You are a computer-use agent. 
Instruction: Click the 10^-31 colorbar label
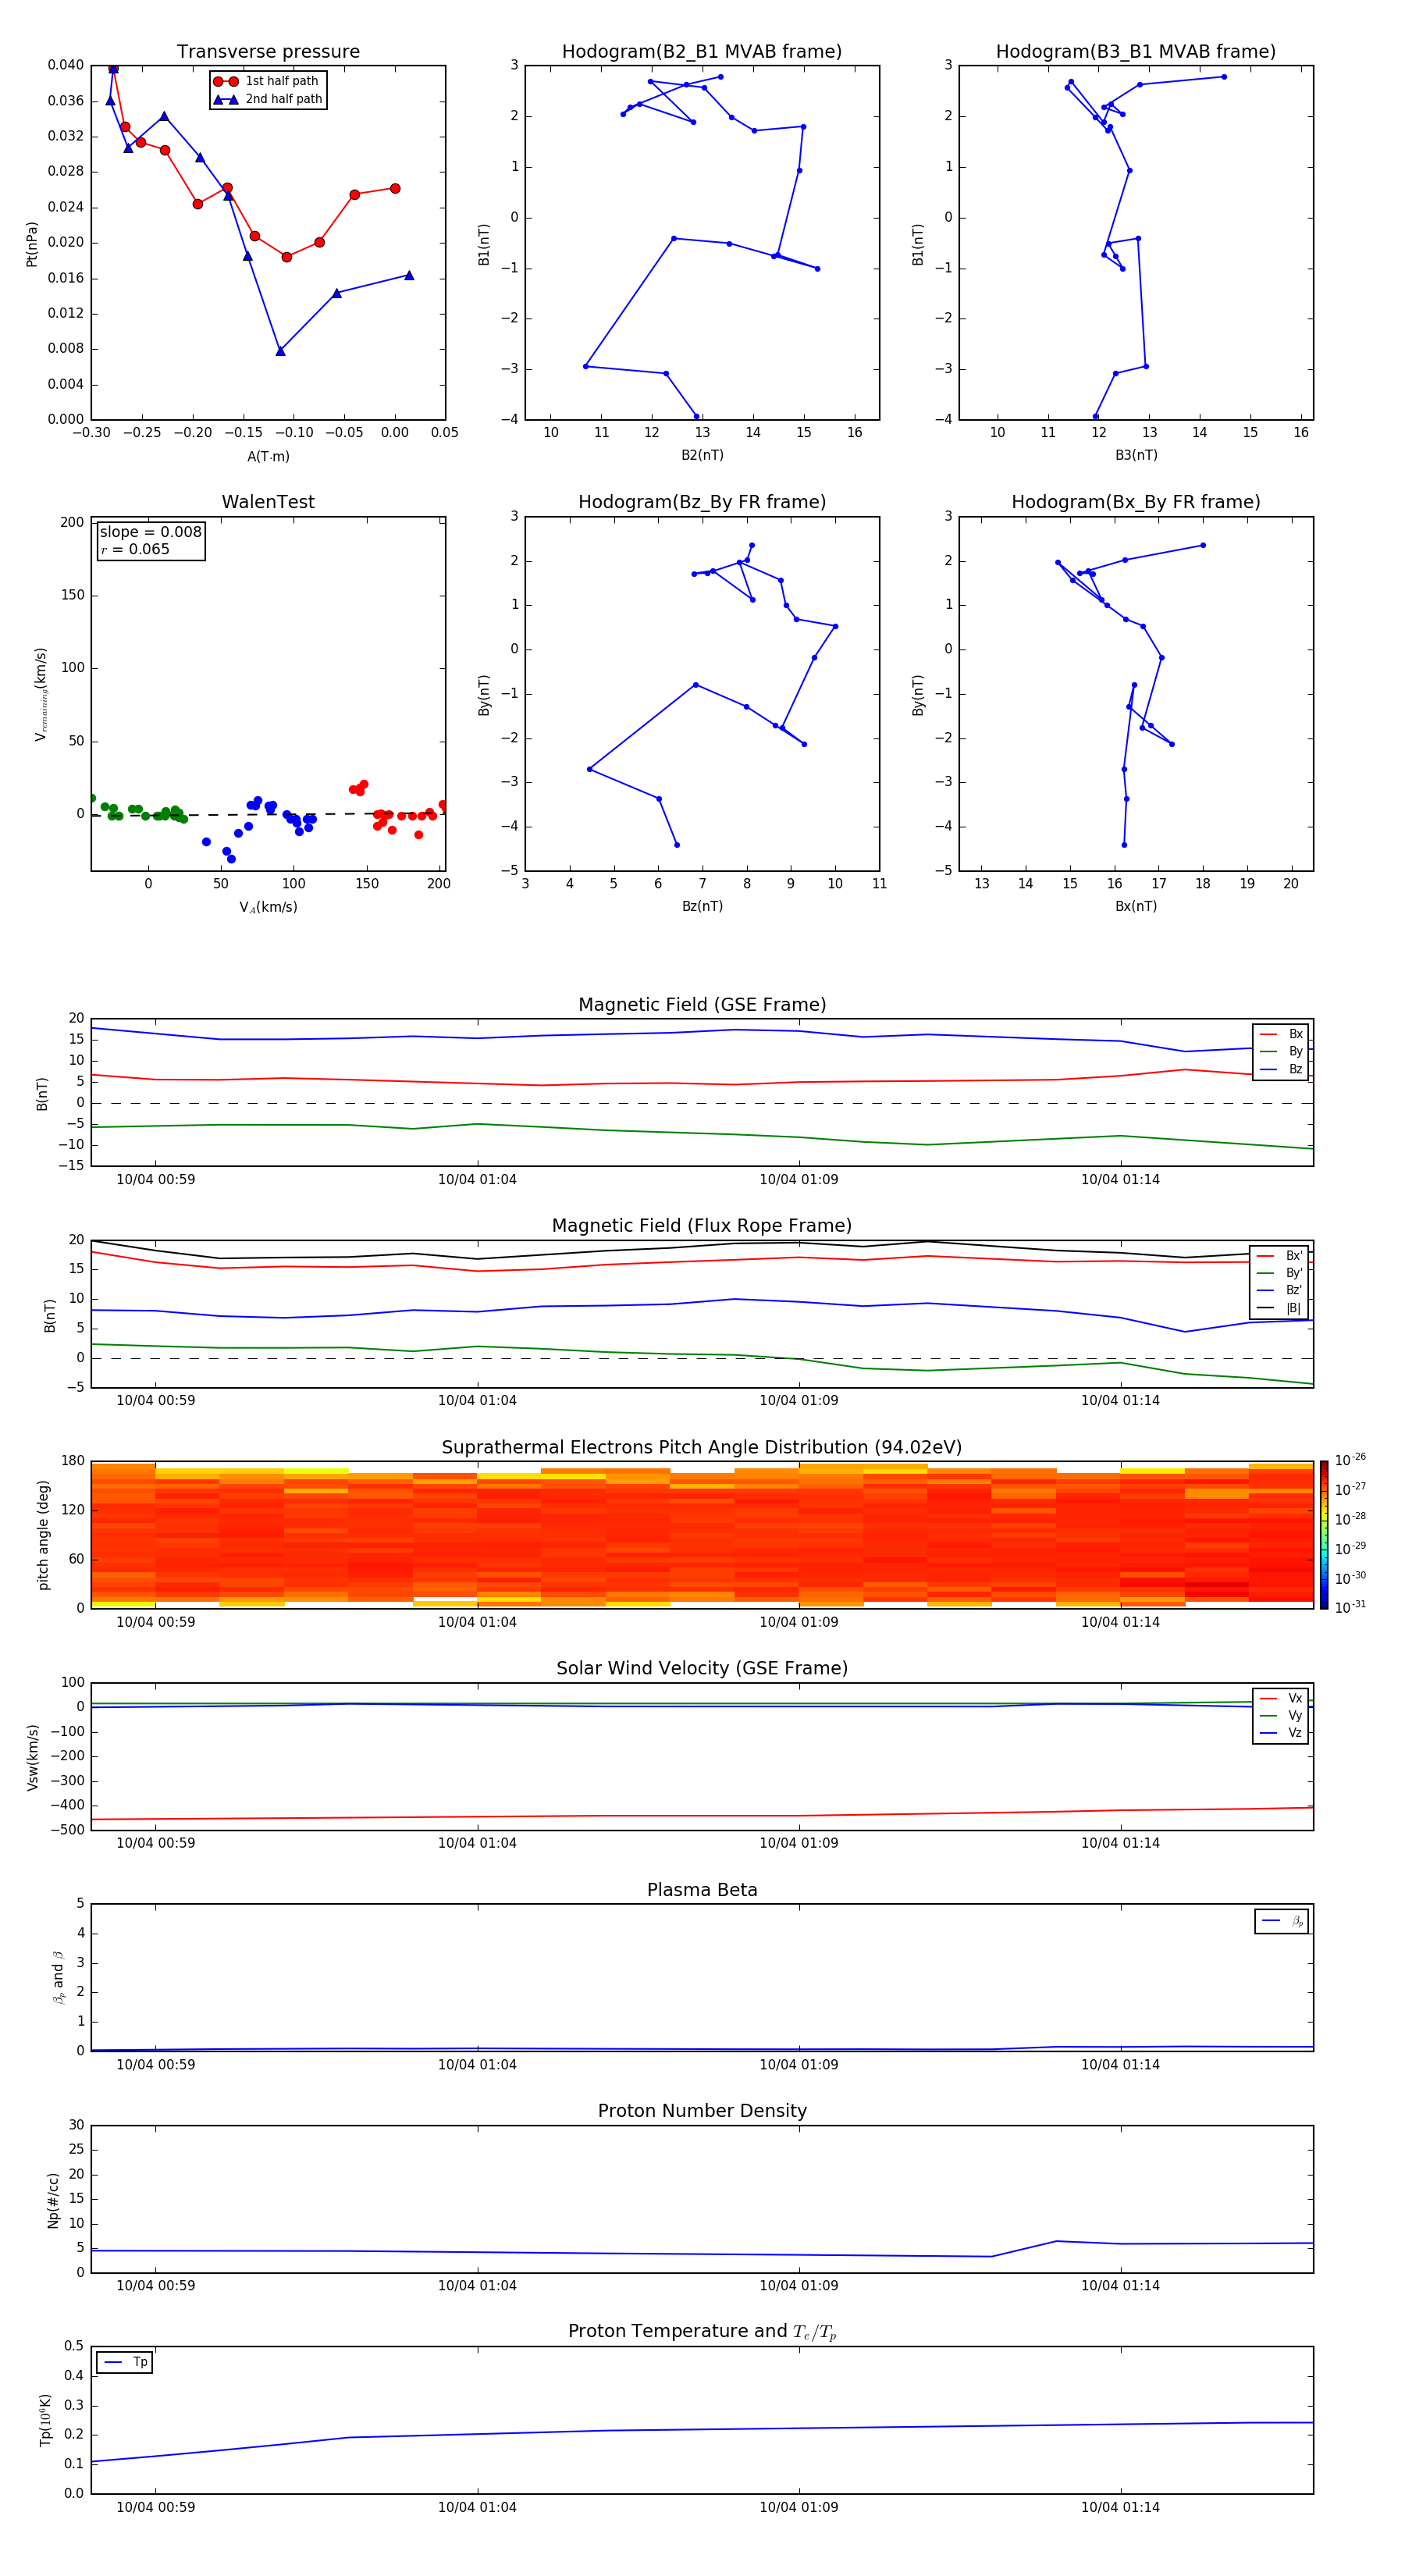(x=1350, y=1607)
